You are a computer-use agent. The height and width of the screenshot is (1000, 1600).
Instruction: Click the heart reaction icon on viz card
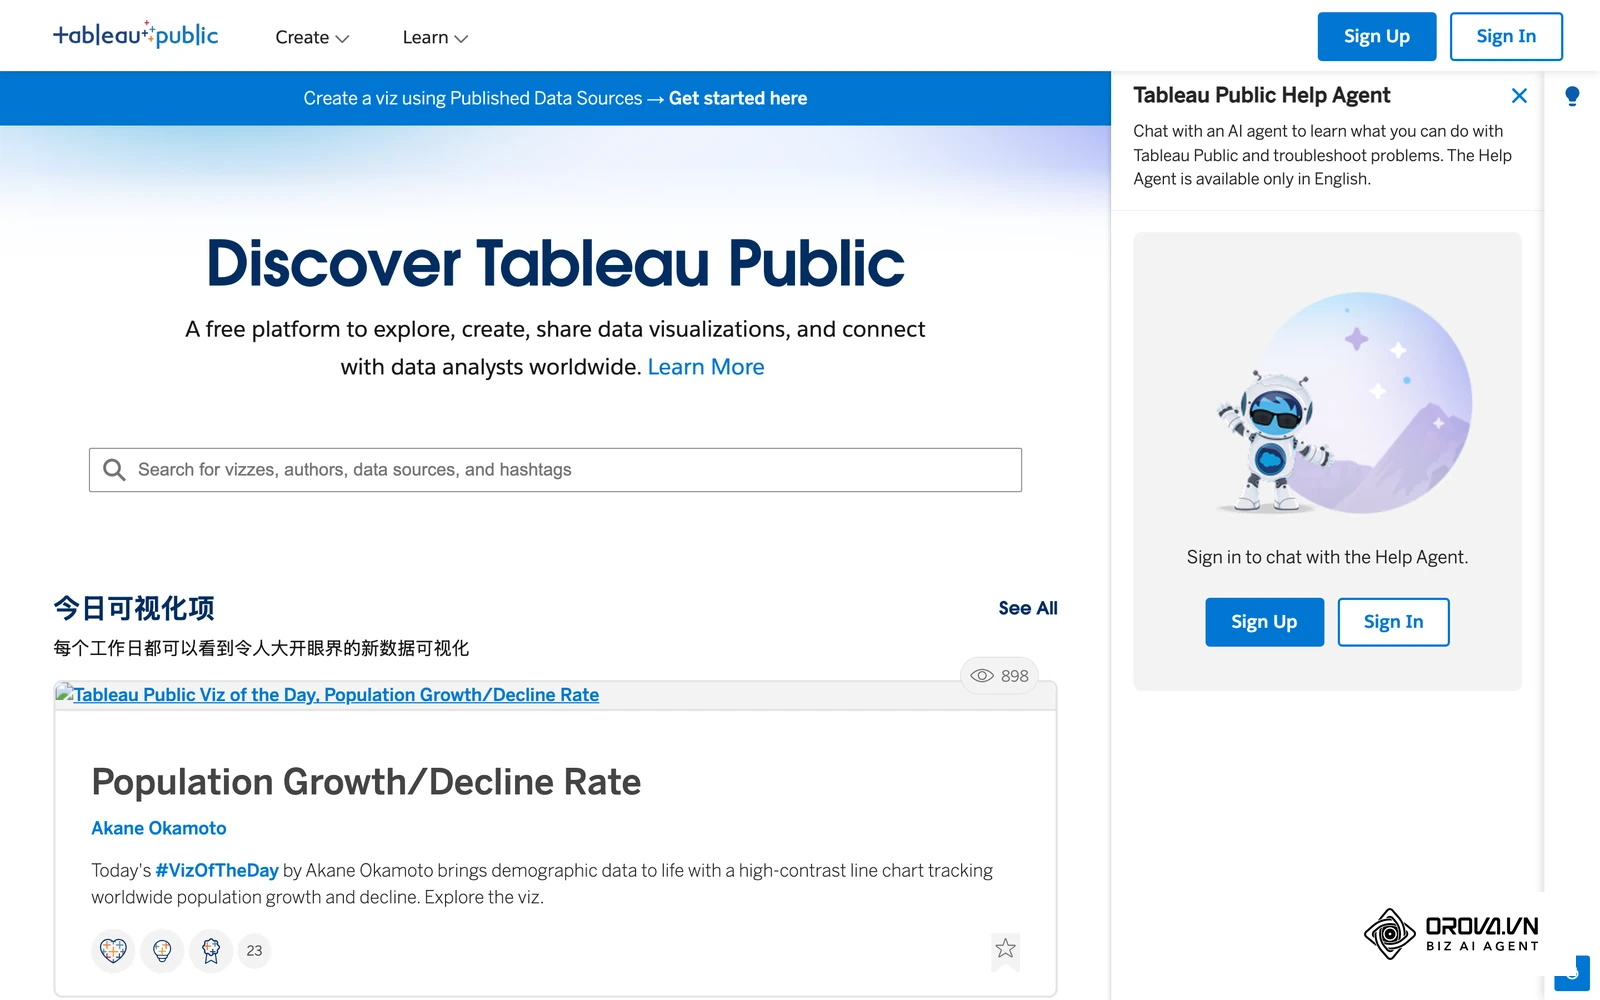tap(113, 950)
